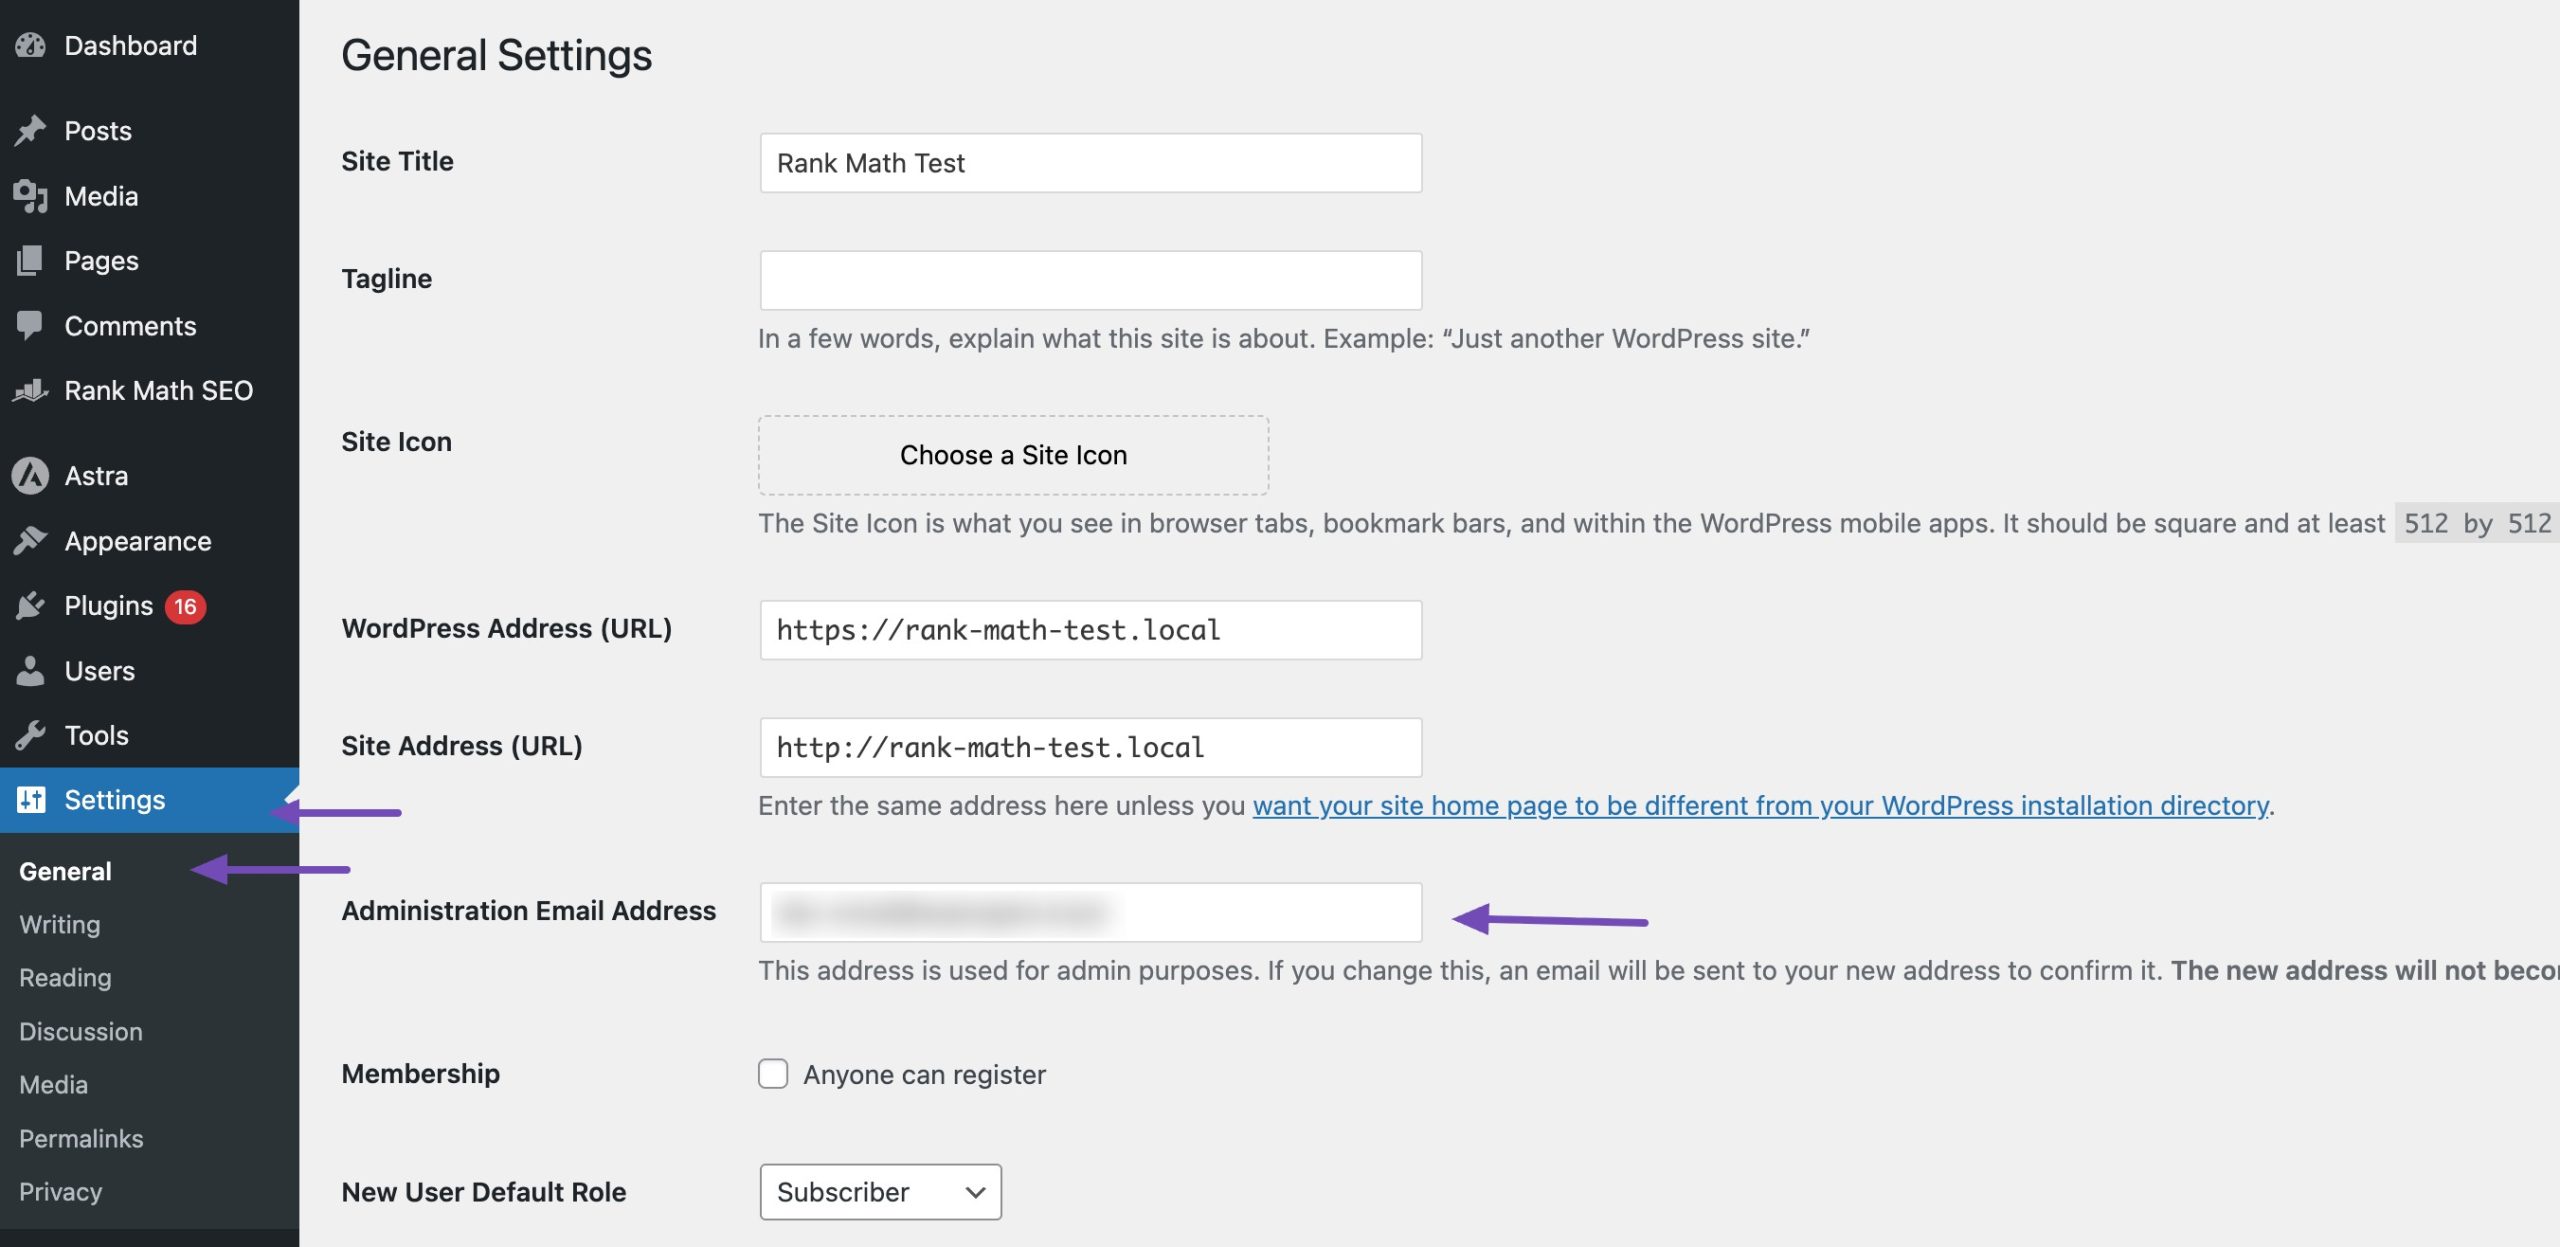Focus the Administration Email Address field
The image size is (2560, 1247).
(x=1091, y=912)
